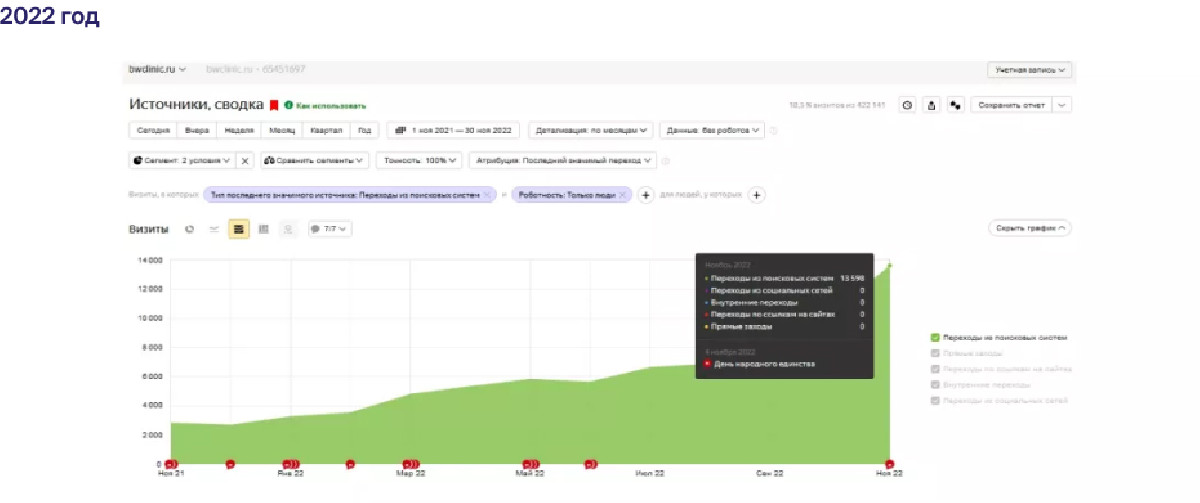Viewport: 1200px width, 503px height.
Task: Toggle the Прямые заходы legend checkbox
Action: (935, 353)
